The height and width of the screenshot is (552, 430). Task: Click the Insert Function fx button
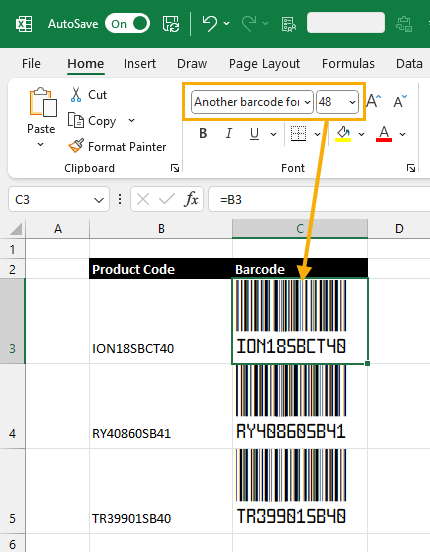(191, 200)
